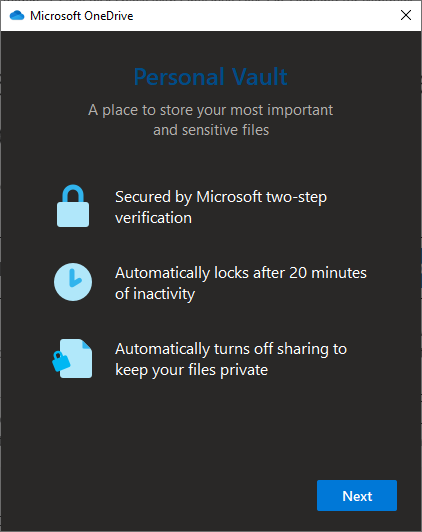Image resolution: width=422 pixels, height=532 pixels.
Task: Click the OneDrive cloud icon in title bar
Action: click(x=17, y=16)
